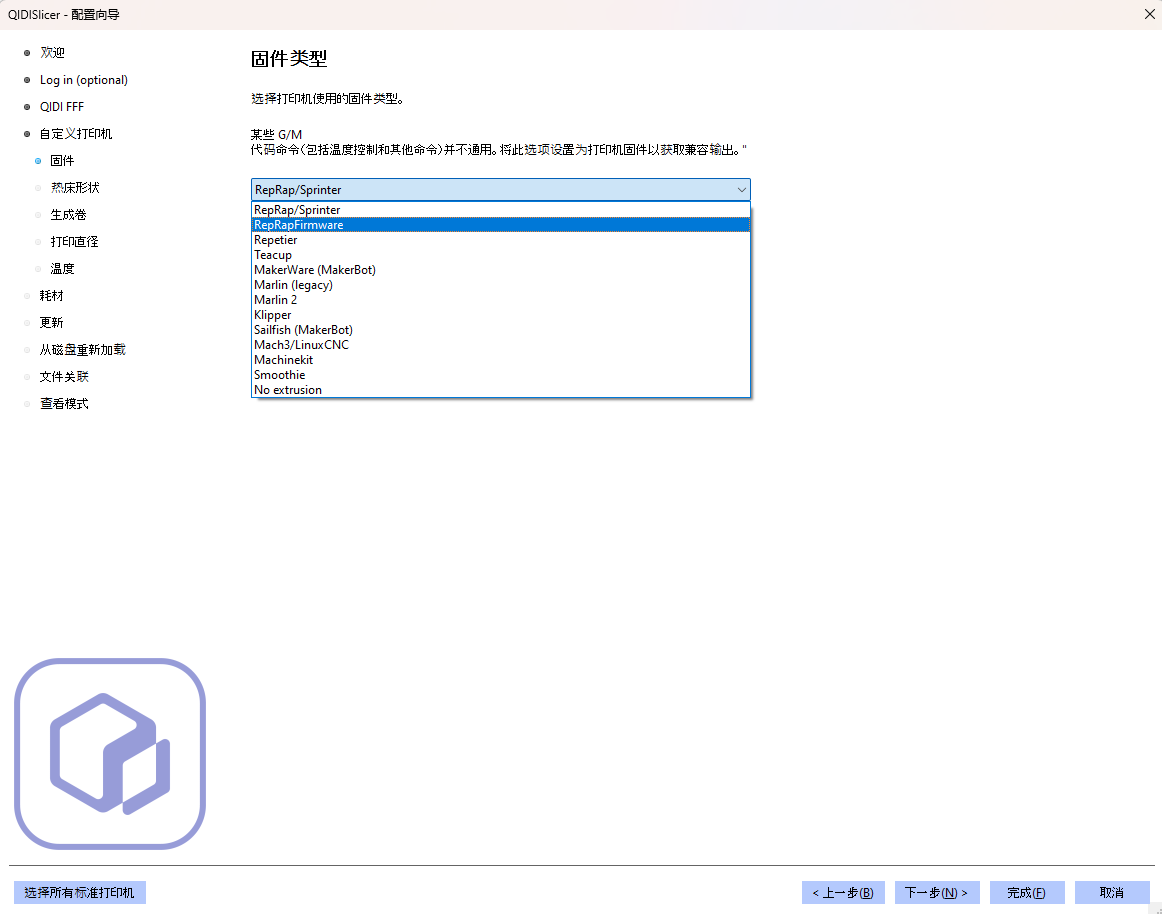Select Repetier firmware type

click(x=501, y=239)
